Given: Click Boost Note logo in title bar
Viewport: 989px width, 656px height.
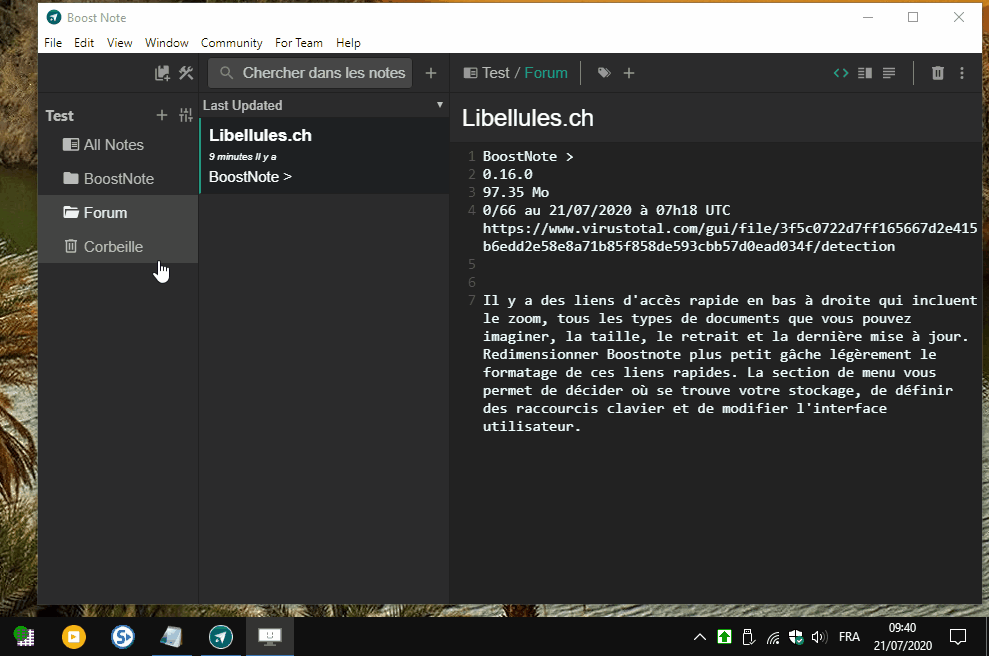Looking at the screenshot, I should pyautogui.click(x=54, y=18).
